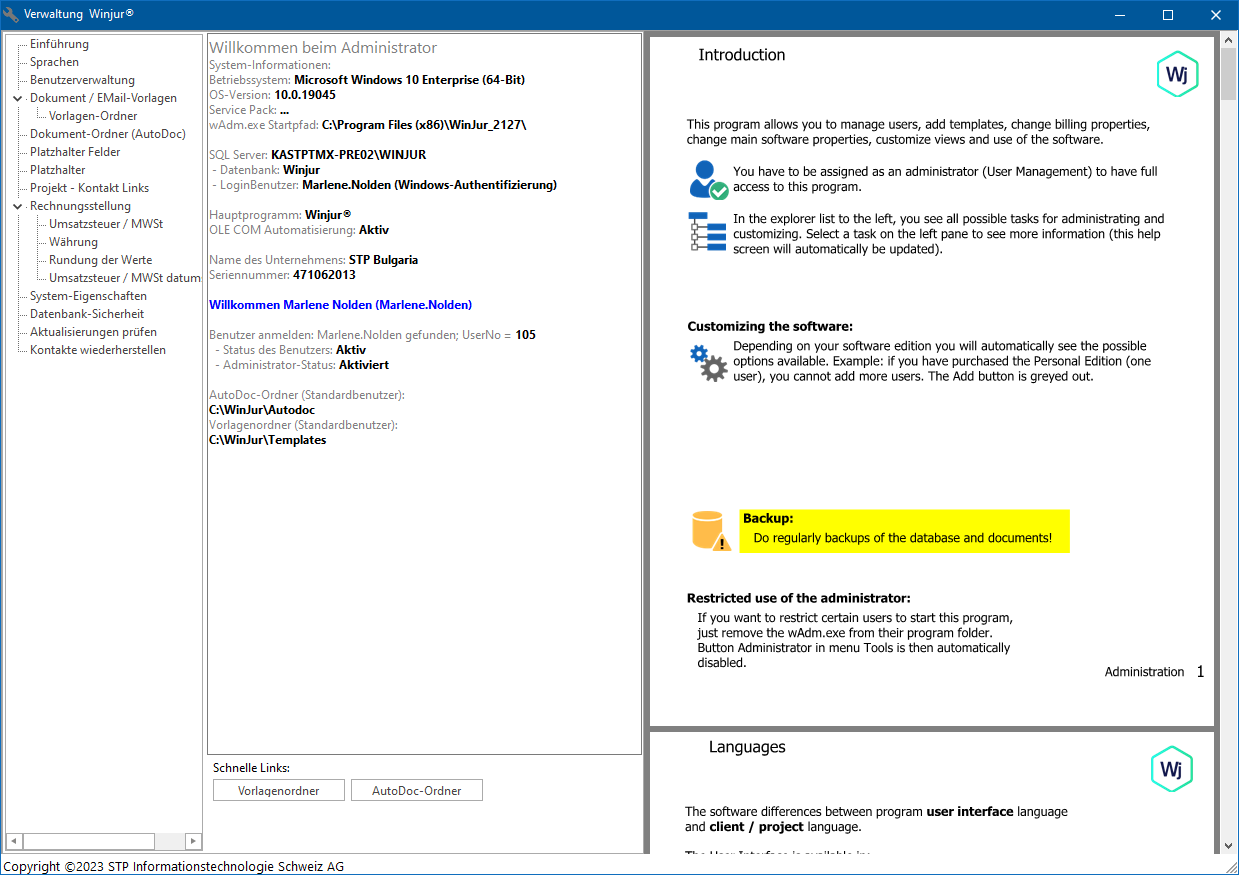Click 'Languages' help page heading

(x=747, y=747)
